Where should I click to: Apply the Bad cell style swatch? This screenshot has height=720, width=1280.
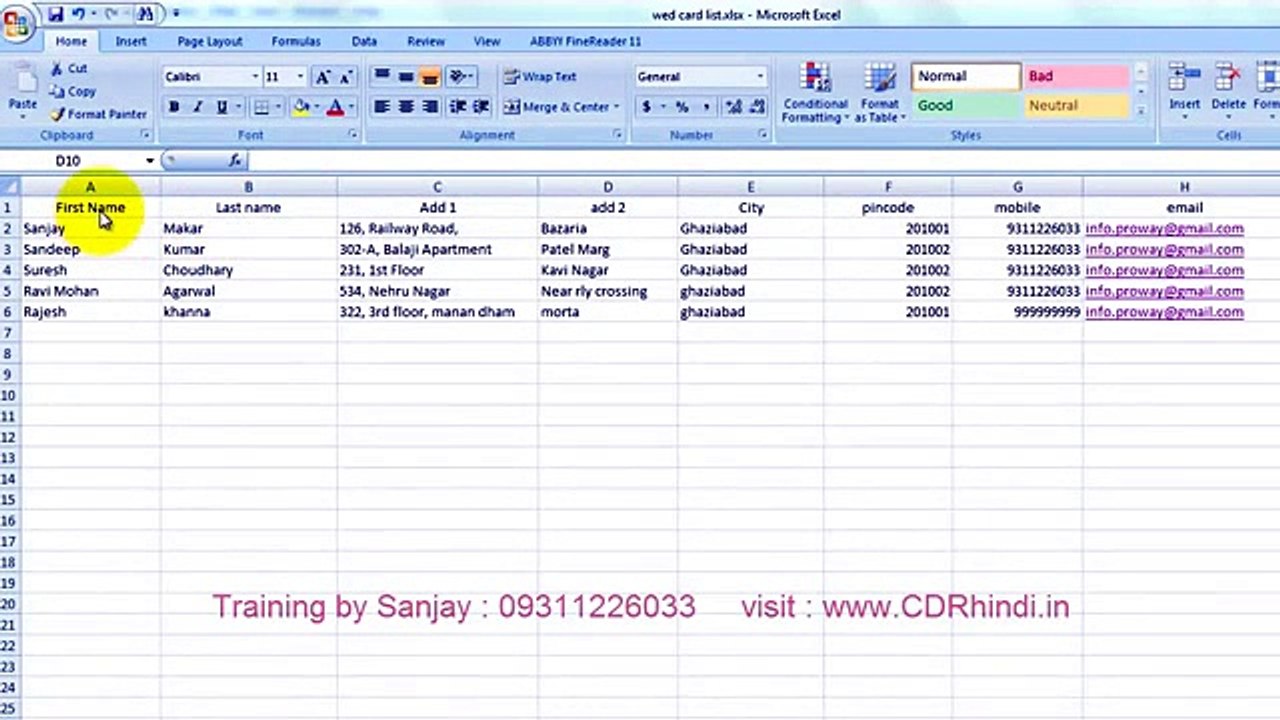pos(1078,76)
